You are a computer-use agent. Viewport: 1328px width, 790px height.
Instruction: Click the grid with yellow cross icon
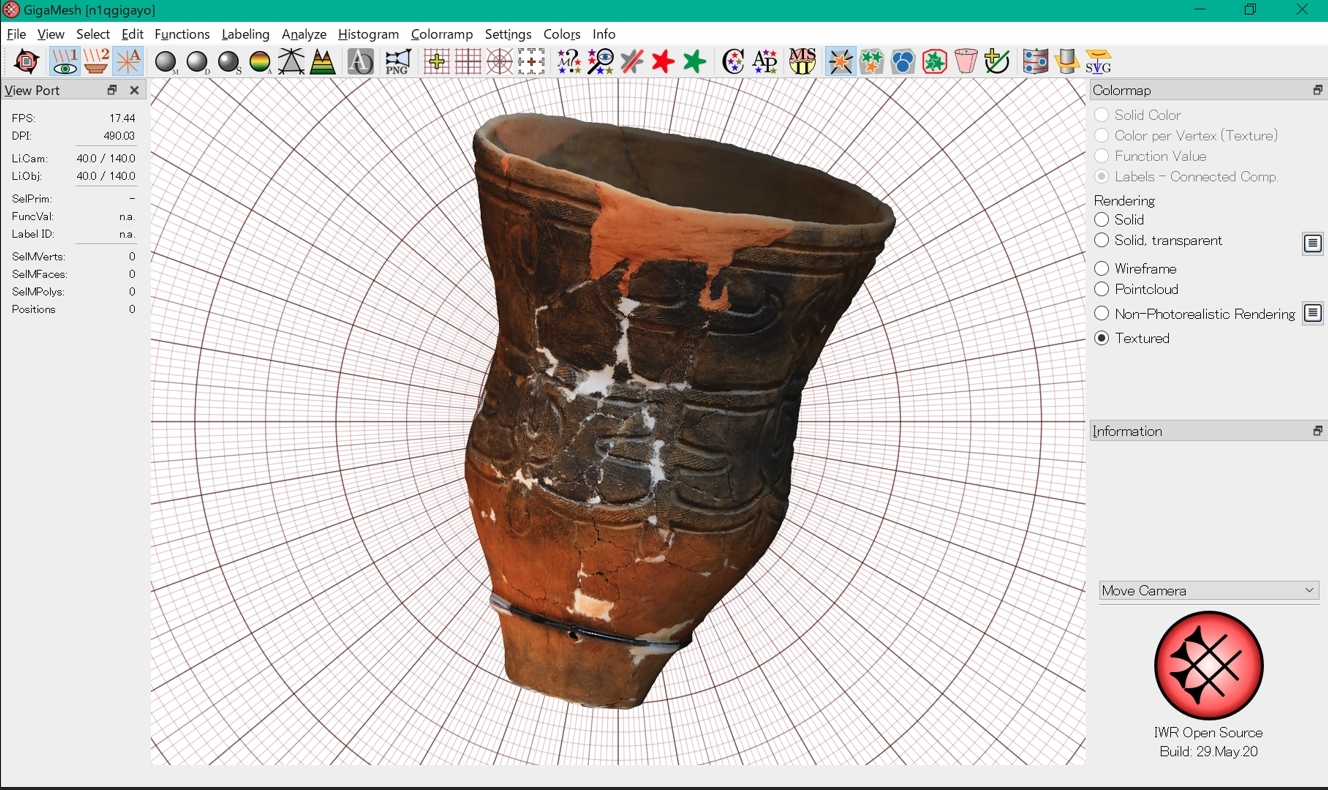pos(436,62)
